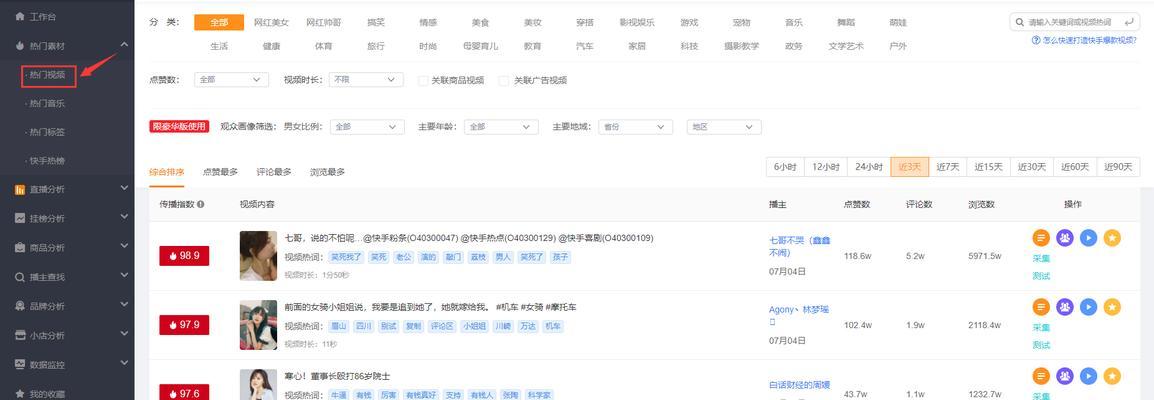Viewport: 1154px width, 400px height.
Task: Switch to the 点赞最多 sort tab
Action: (220, 172)
